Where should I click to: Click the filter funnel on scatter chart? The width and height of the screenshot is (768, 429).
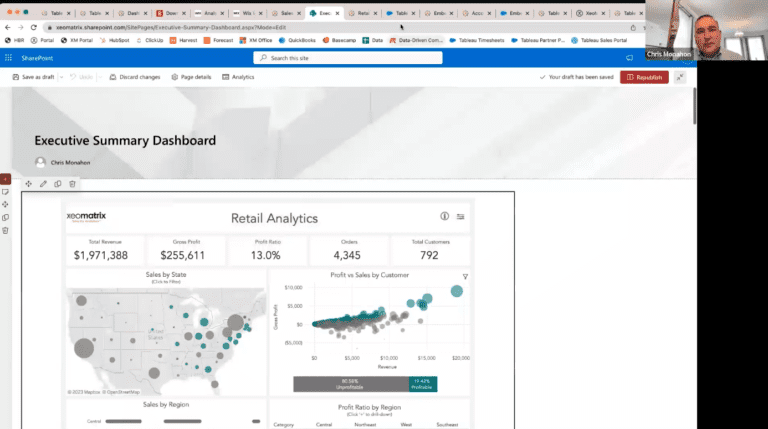coord(465,276)
